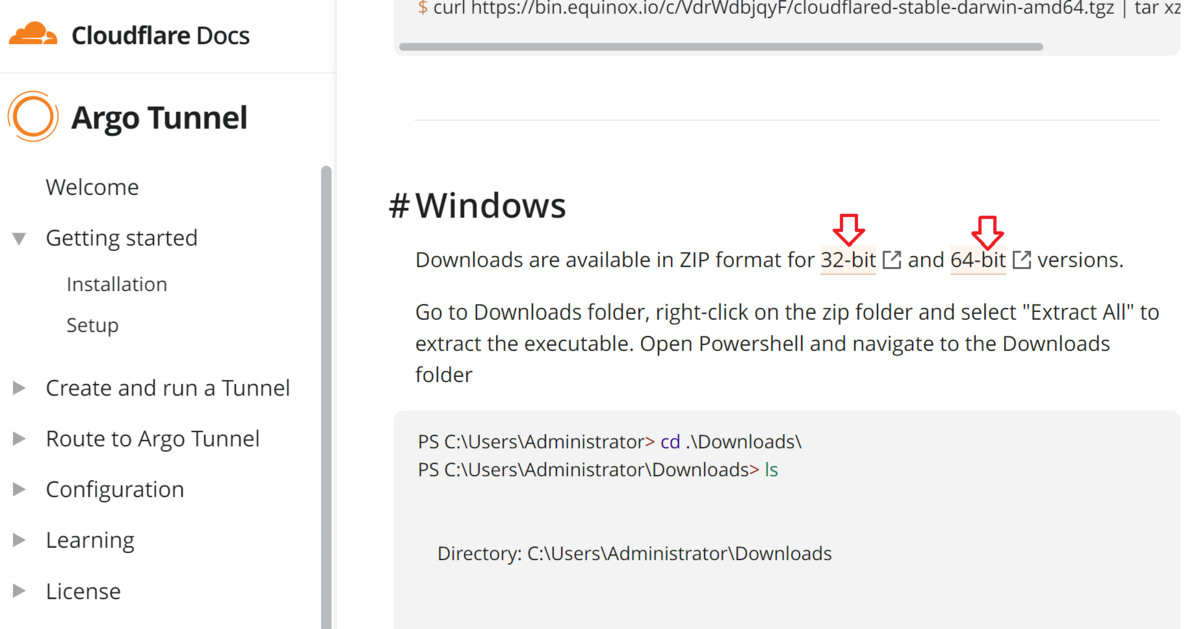Viewport: 1200px width, 629px height.
Task: Click the 32-bit download link
Action: click(848, 260)
